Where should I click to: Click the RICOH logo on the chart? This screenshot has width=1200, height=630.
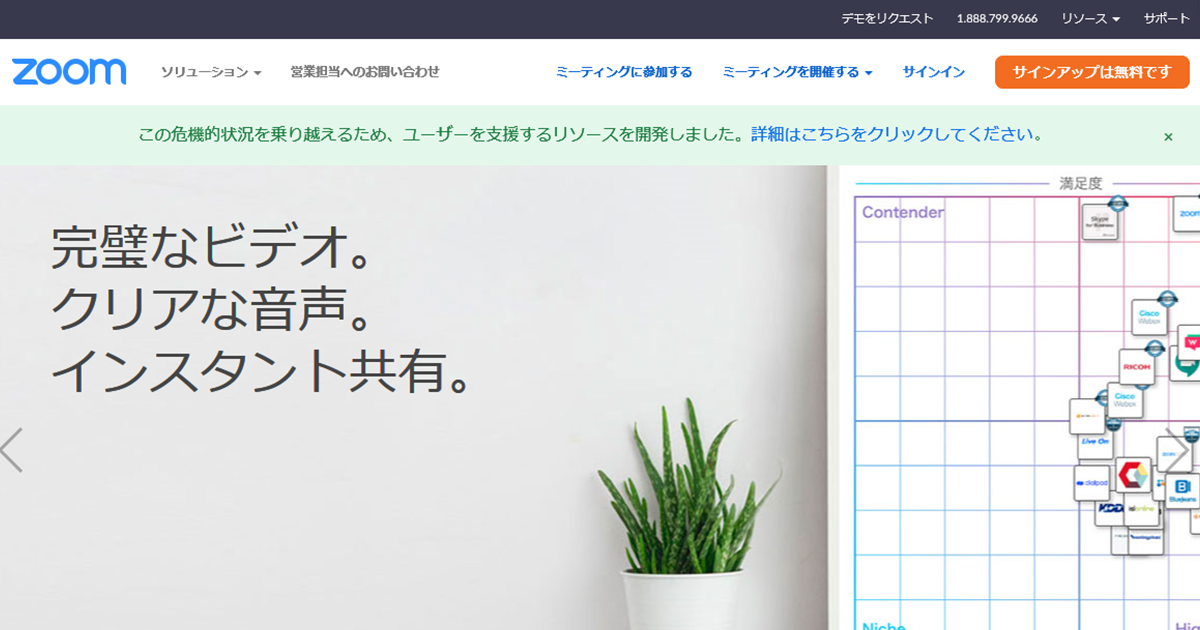click(x=1137, y=367)
